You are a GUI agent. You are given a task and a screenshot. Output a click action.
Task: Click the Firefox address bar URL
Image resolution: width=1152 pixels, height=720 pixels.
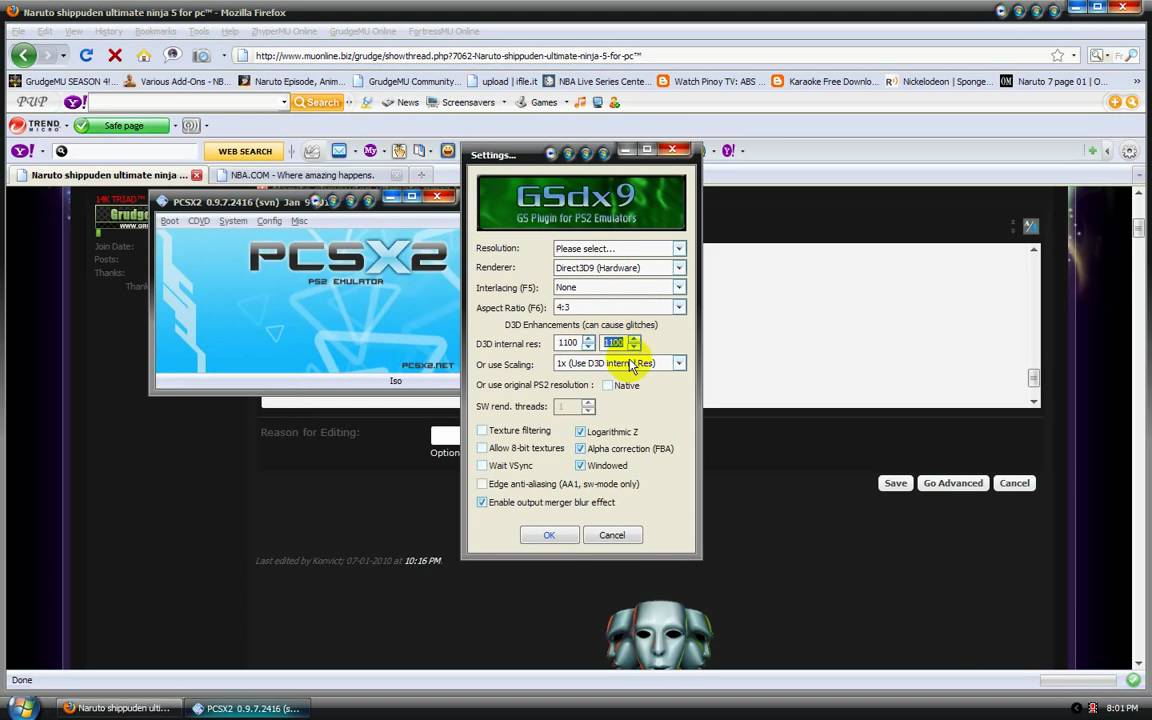pos(448,56)
